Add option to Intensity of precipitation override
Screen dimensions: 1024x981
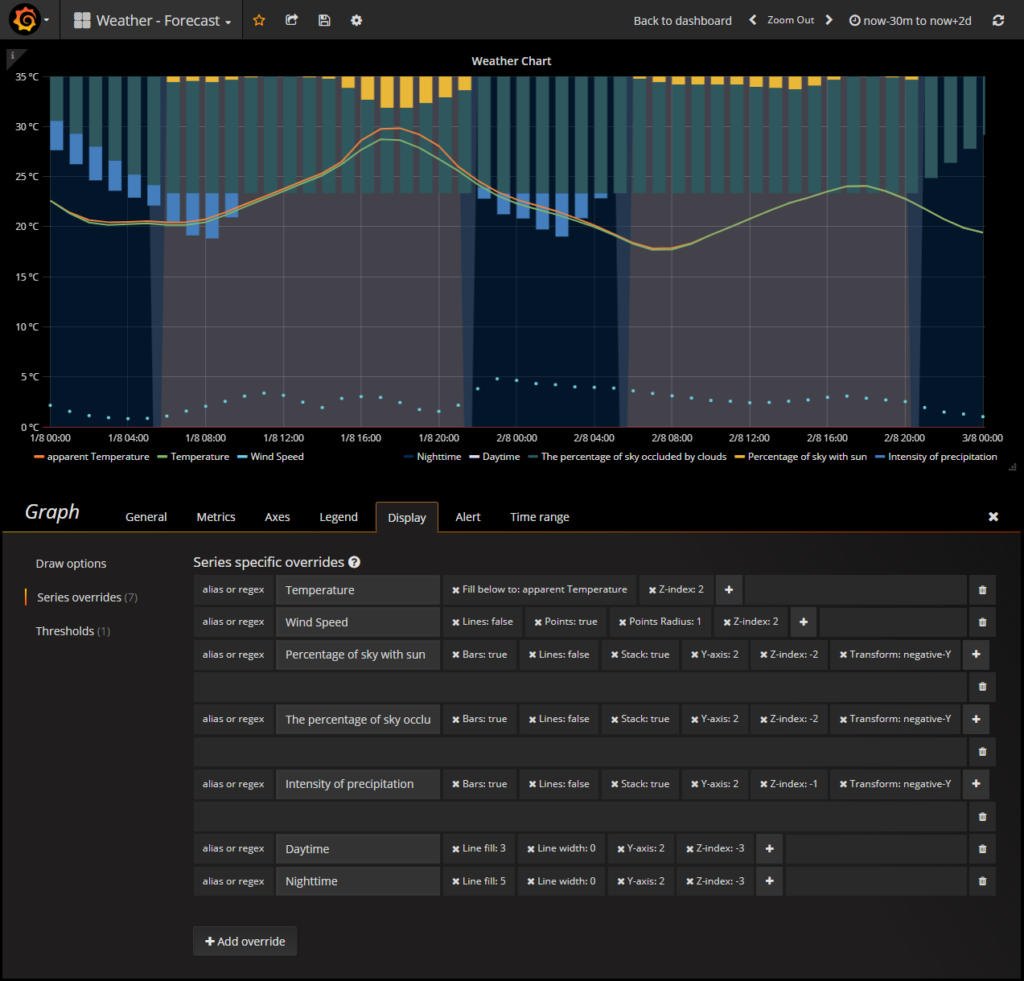pos(976,784)
